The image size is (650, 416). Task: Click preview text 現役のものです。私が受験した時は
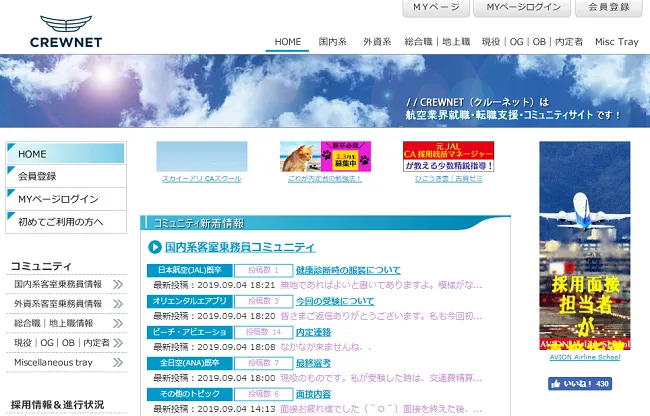click(x=381, y=378)
